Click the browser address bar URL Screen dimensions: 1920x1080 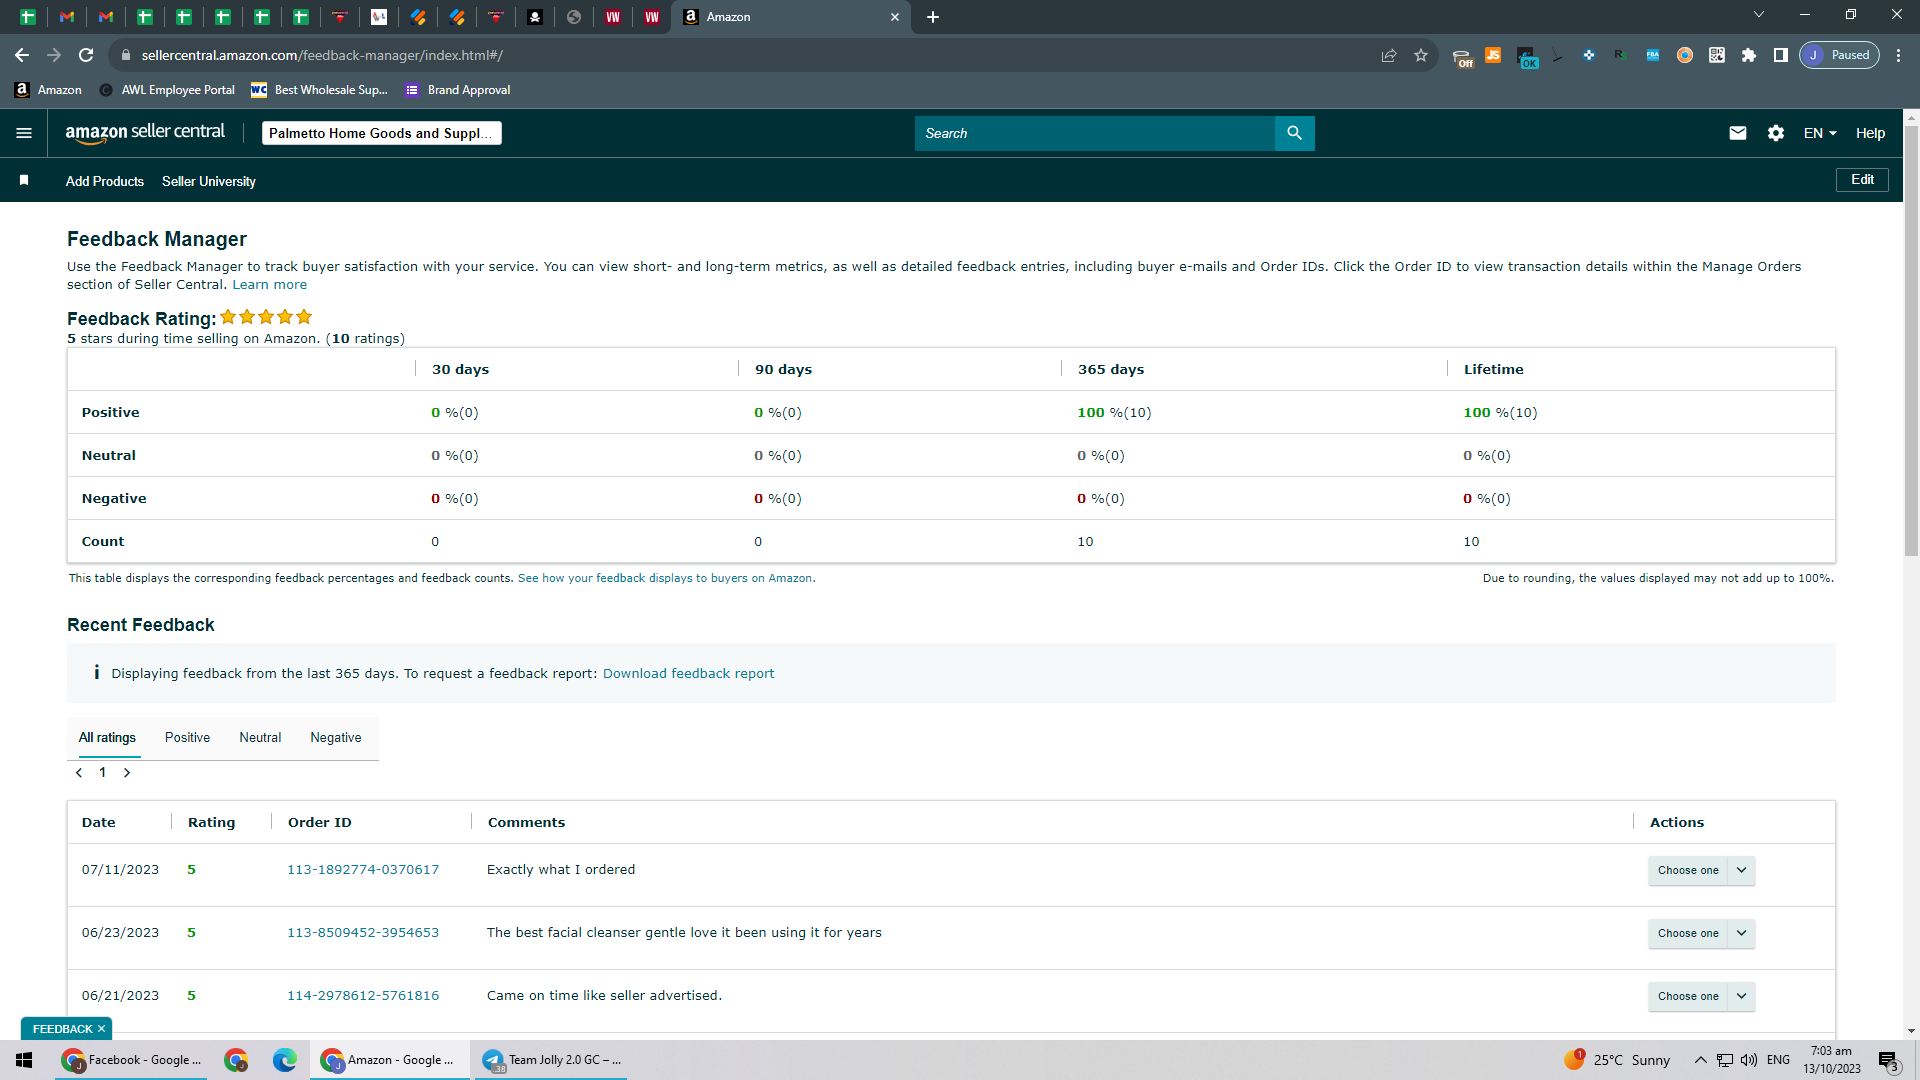[322, 55]
